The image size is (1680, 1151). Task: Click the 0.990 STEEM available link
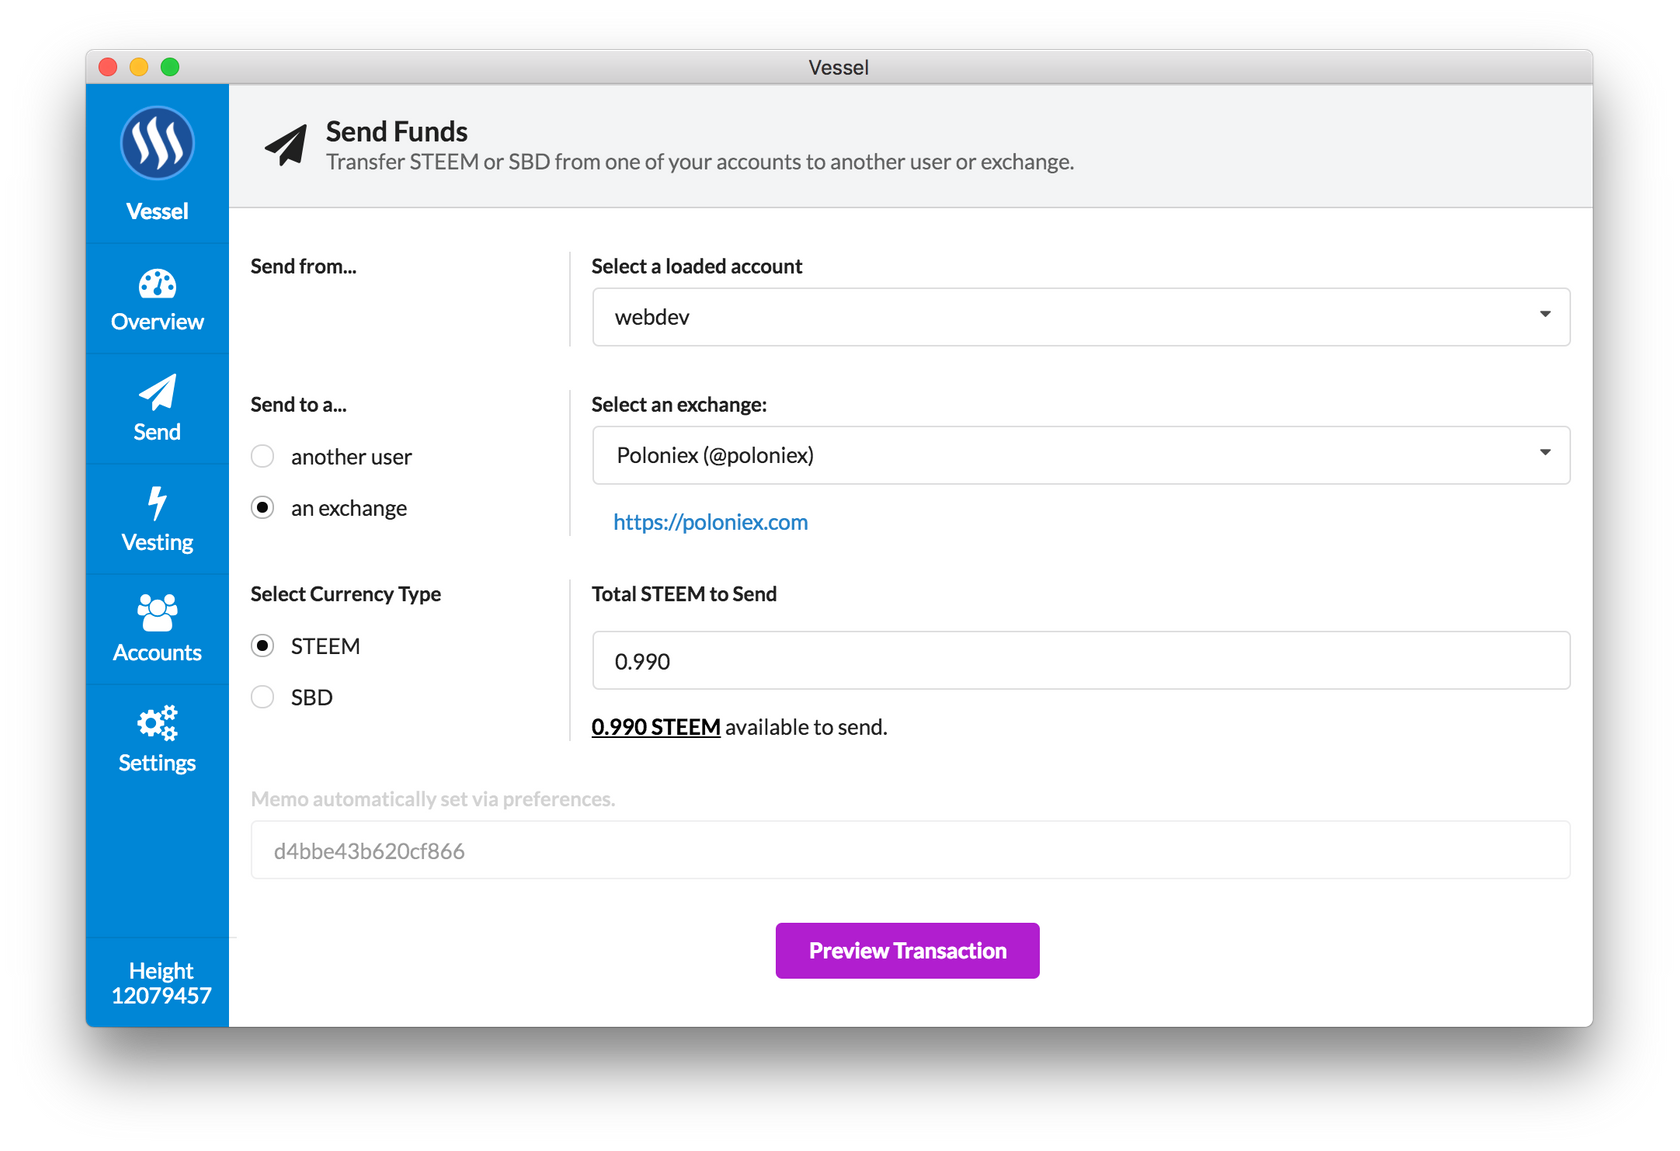pyautogui.click(x=656, y=727)
